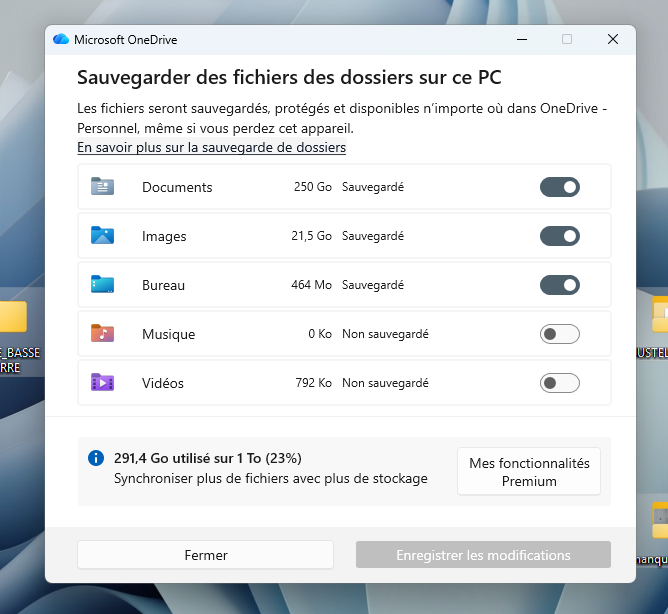Click the 'Vidéos' folder label
Viewport: 668px width, 614px height.
click(x=163, y=383)
